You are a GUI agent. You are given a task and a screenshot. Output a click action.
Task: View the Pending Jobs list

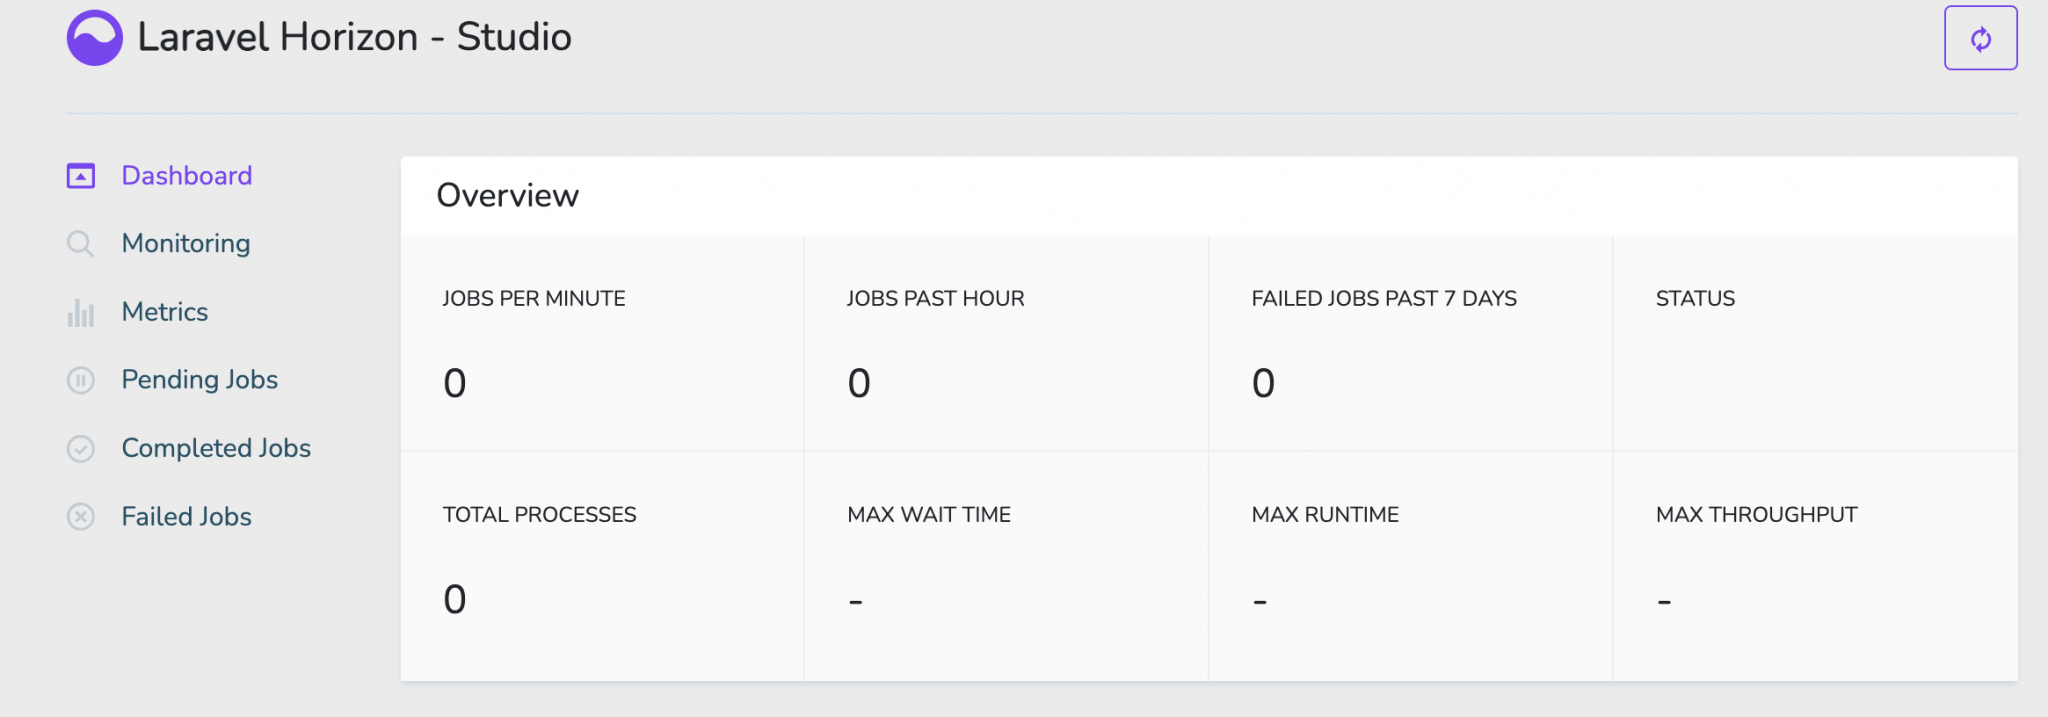[x=199, y=380]
